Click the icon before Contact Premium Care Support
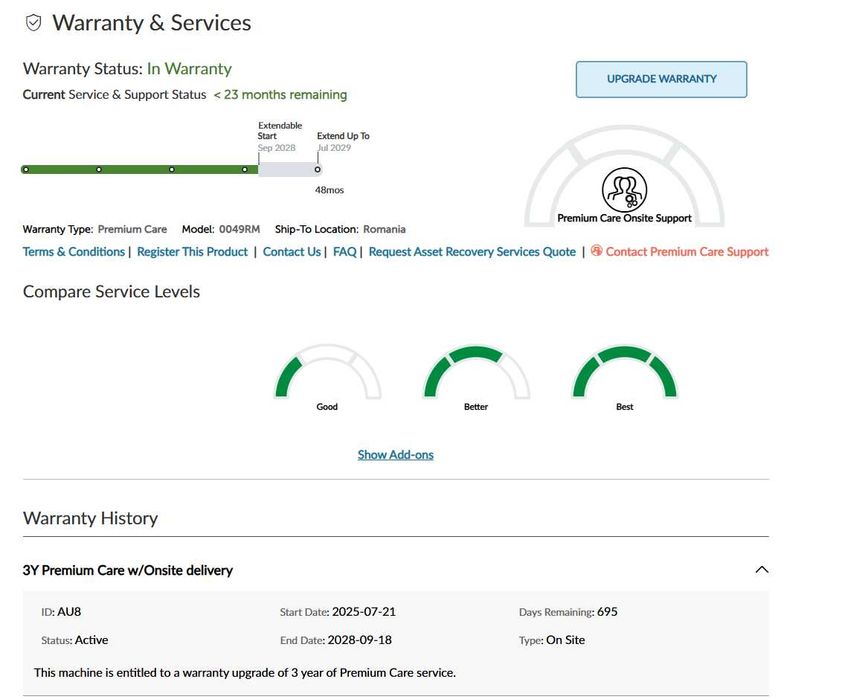Screen dimensions: 842x699 pos(596,251)
